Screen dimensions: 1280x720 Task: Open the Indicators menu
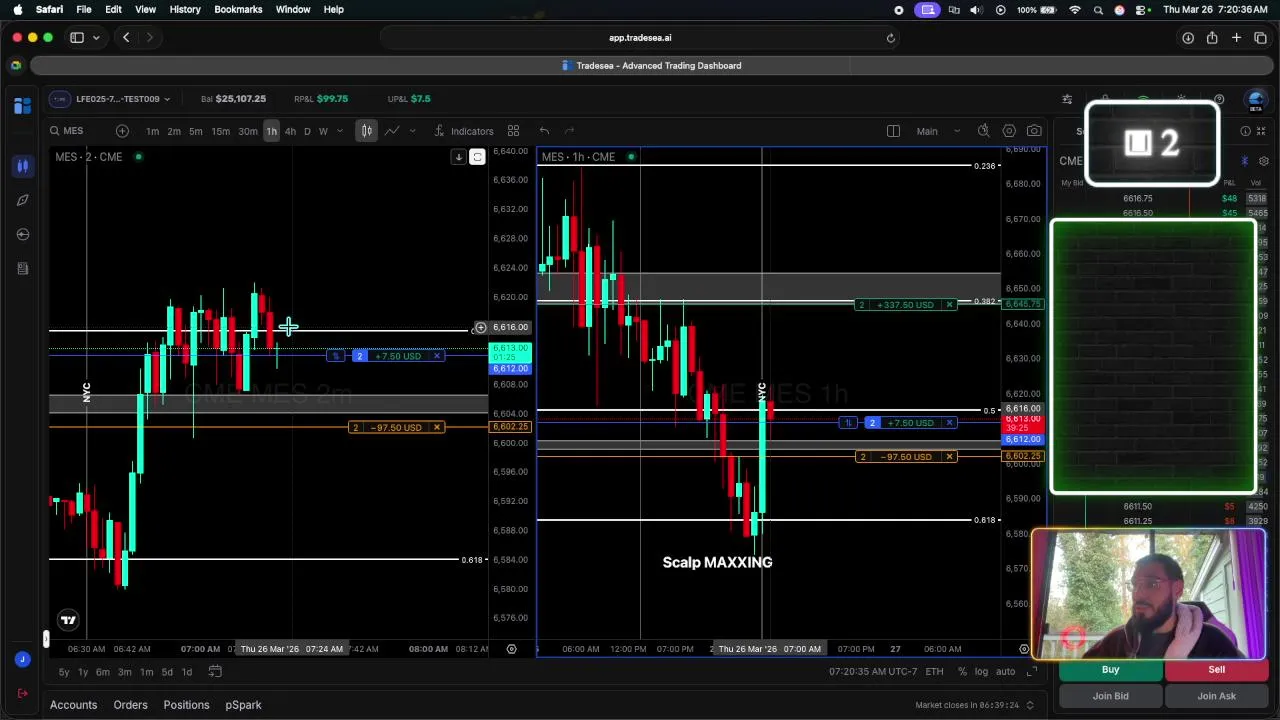click(463, 131)
